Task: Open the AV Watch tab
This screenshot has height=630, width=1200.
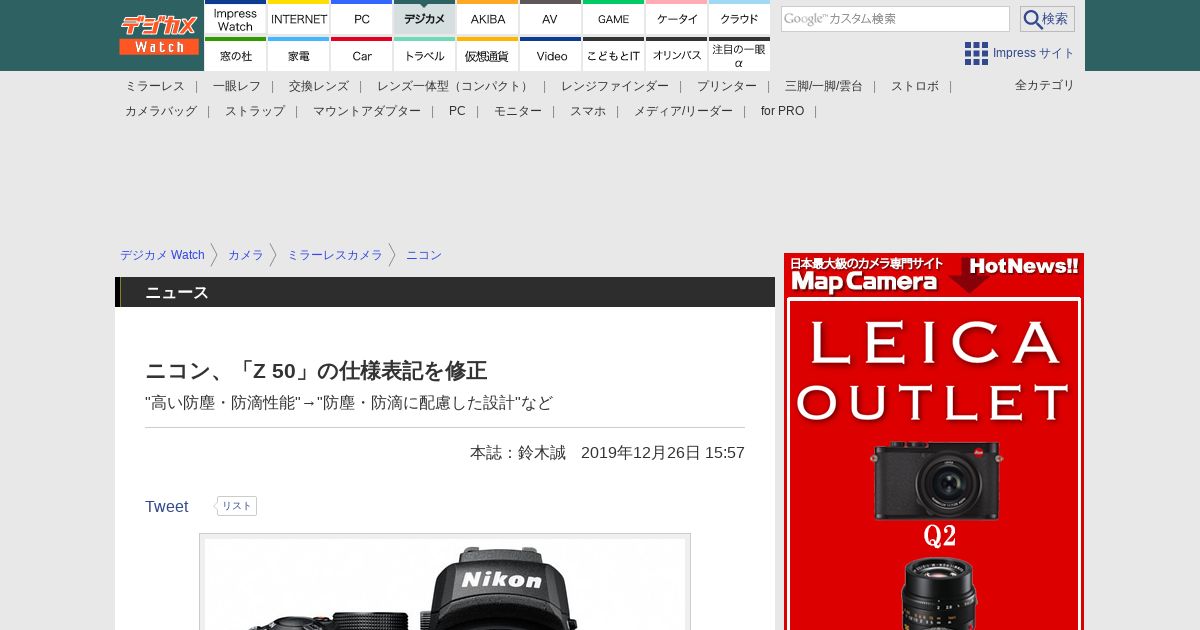Action: pyautogui.click(x=551, y=17)
